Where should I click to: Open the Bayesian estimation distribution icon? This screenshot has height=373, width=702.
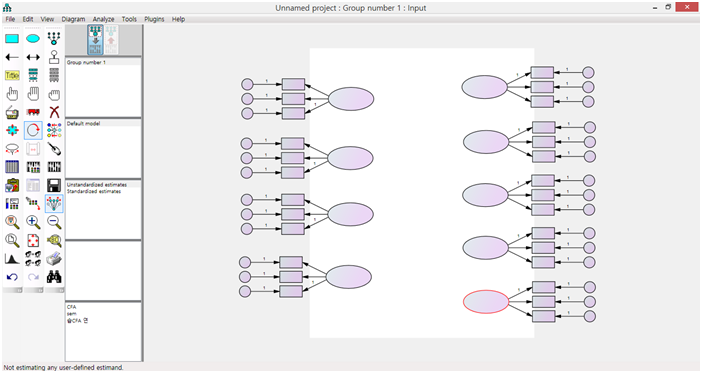(12, 259)
